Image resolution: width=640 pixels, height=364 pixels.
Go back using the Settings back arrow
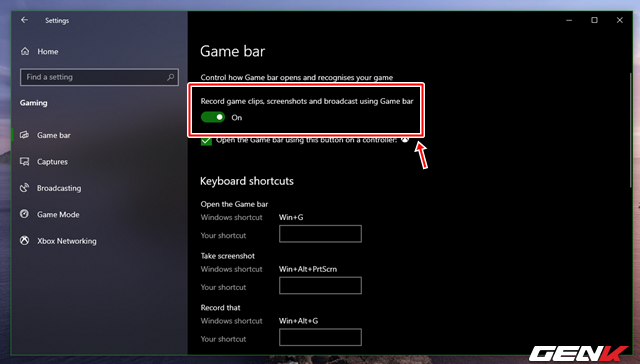(x=24, y=20)
